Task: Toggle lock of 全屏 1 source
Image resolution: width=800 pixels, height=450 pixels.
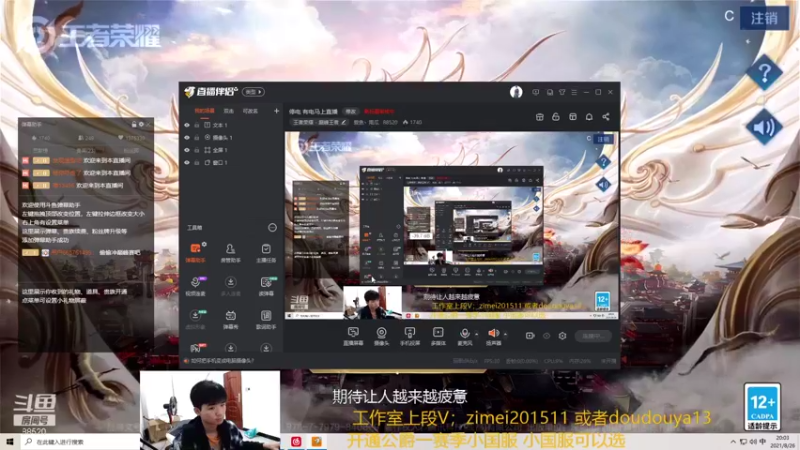Action: point(196,150)
